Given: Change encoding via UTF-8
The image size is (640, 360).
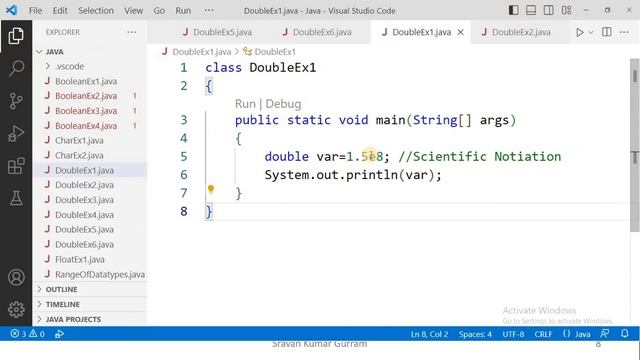Looking at the screenshot, I should [x=513, y=334].
